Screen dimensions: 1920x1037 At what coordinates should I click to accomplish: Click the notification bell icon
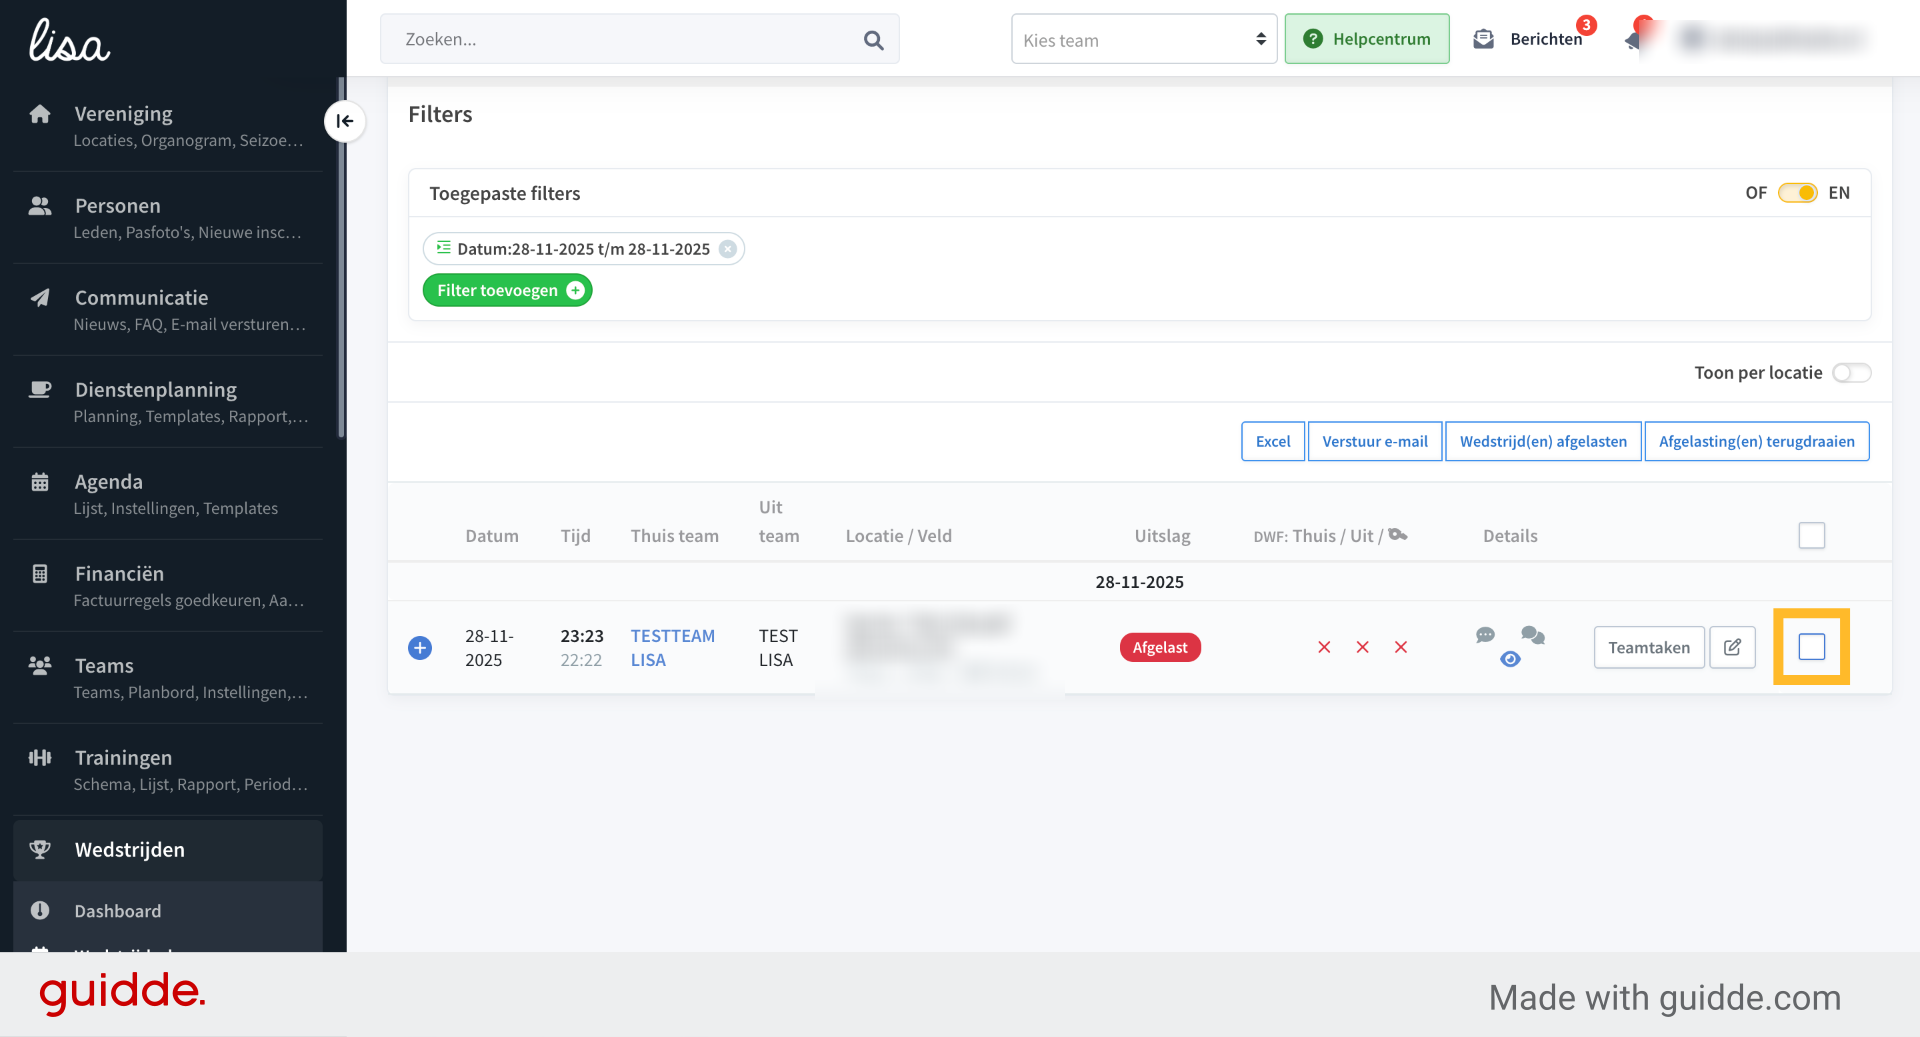[1634, 39]
